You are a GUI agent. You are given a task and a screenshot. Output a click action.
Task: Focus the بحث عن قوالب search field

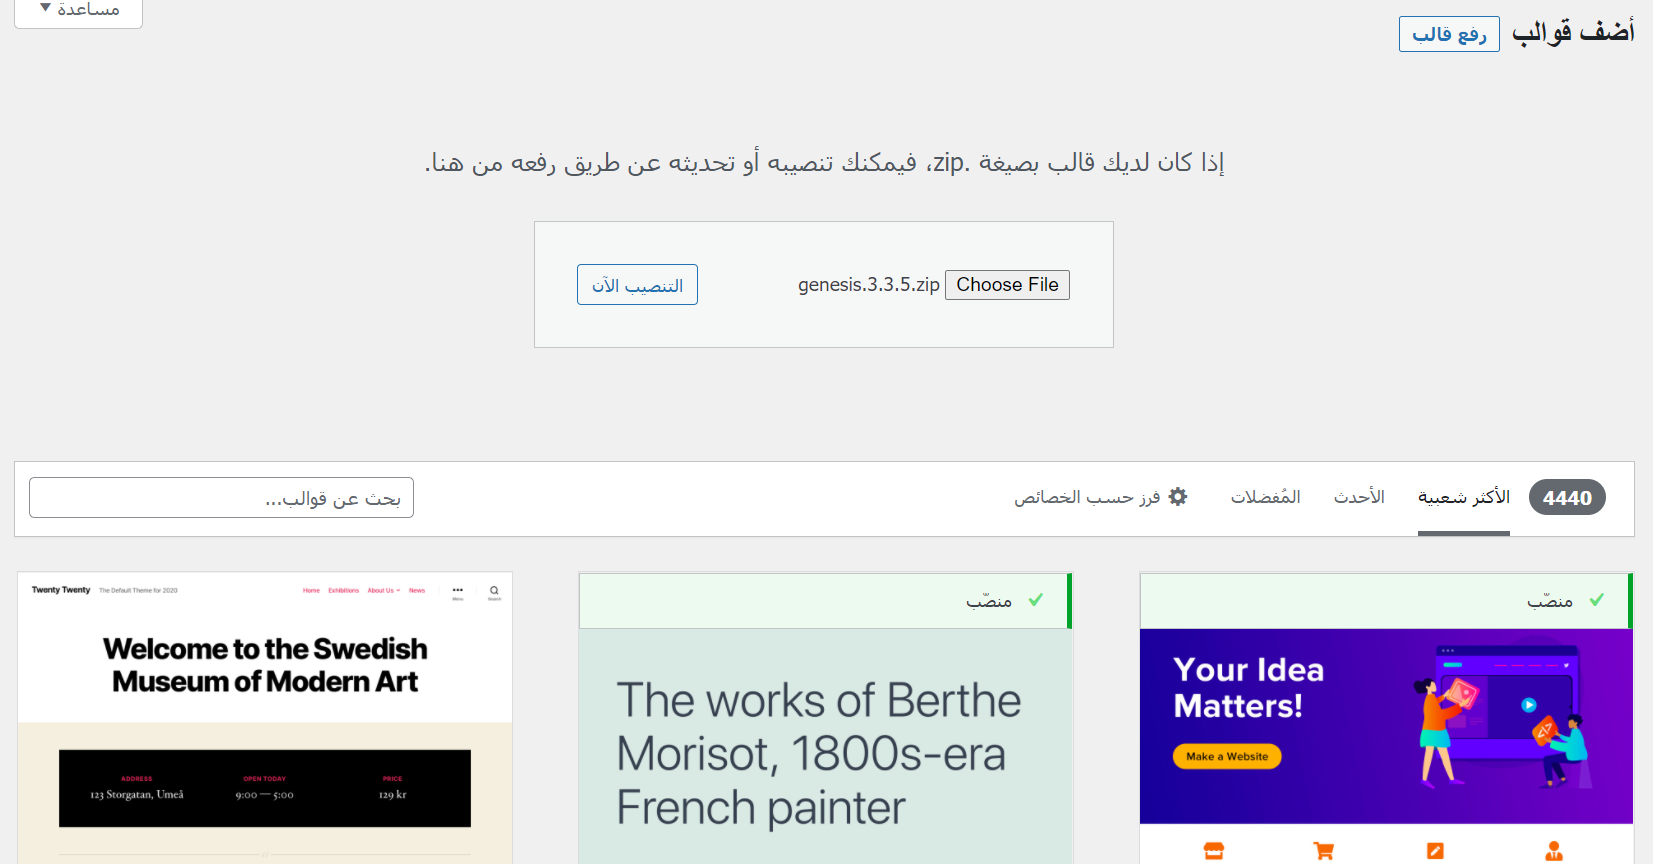[221, 498]
